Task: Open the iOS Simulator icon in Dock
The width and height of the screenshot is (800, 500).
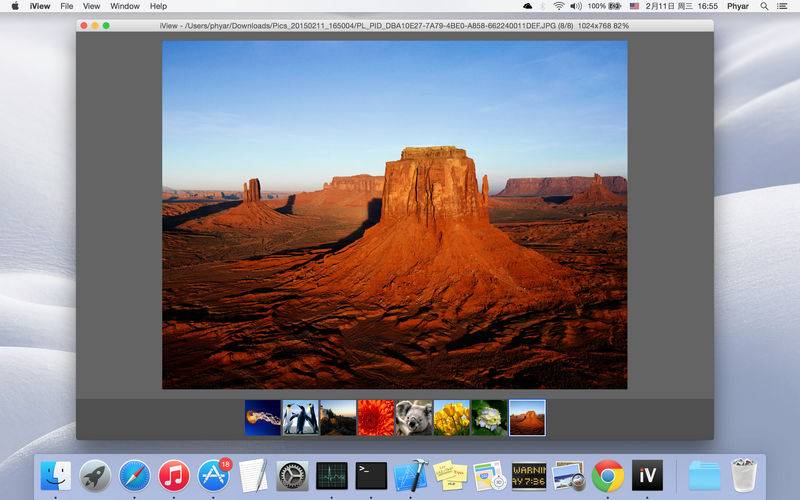Action: [489, 476]
